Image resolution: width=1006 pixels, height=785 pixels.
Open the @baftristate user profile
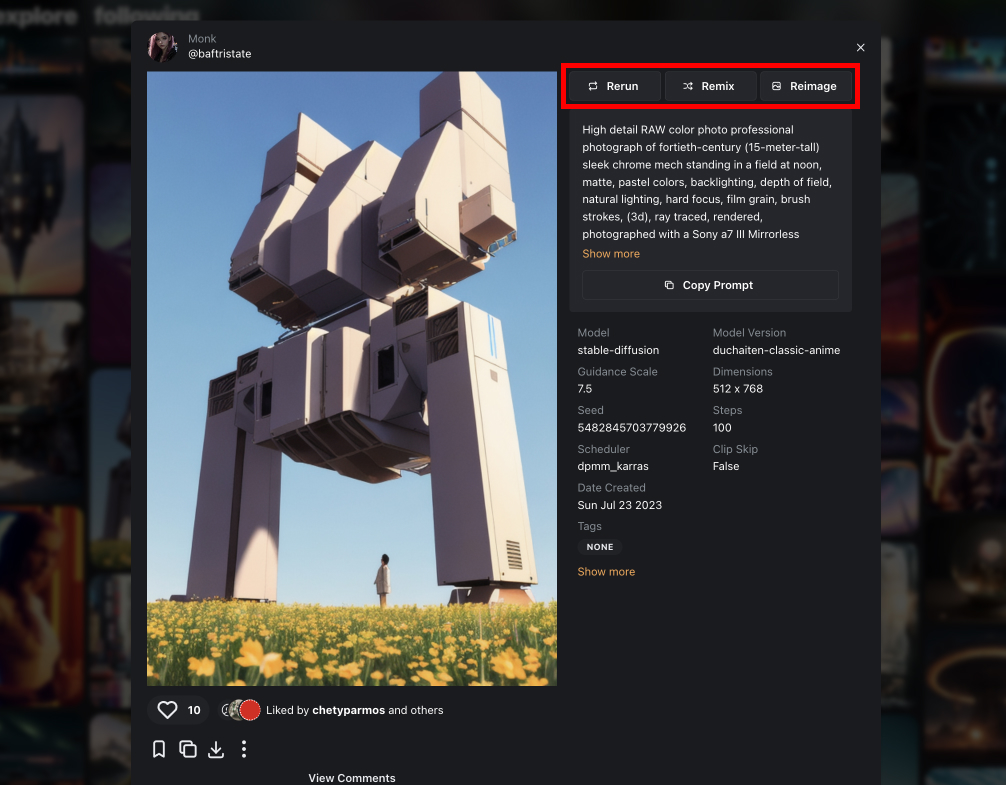pos(219,54)
